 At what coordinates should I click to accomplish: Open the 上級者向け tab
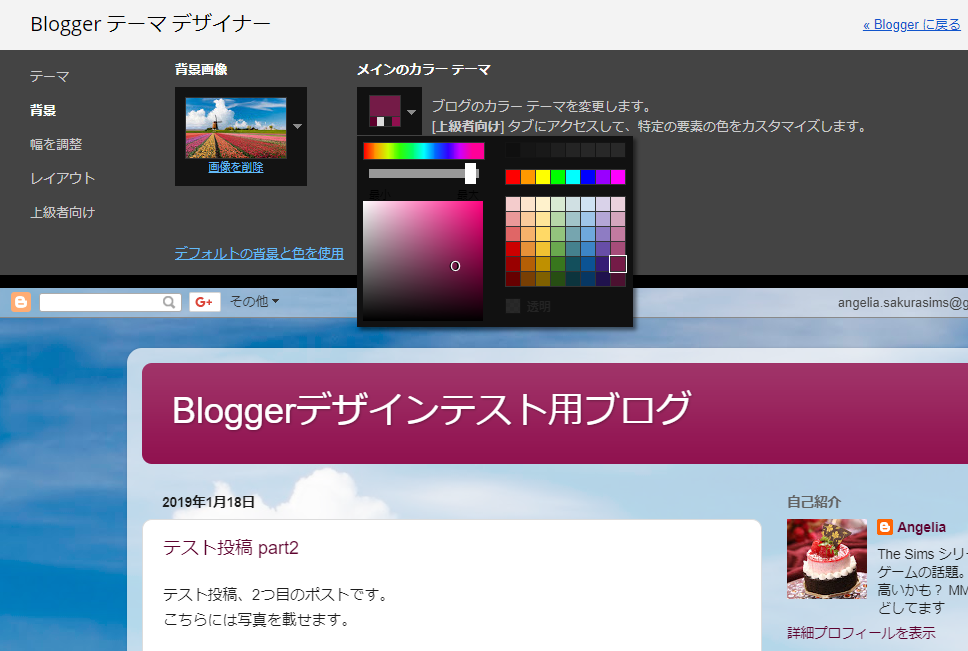[x=62, y=212]
